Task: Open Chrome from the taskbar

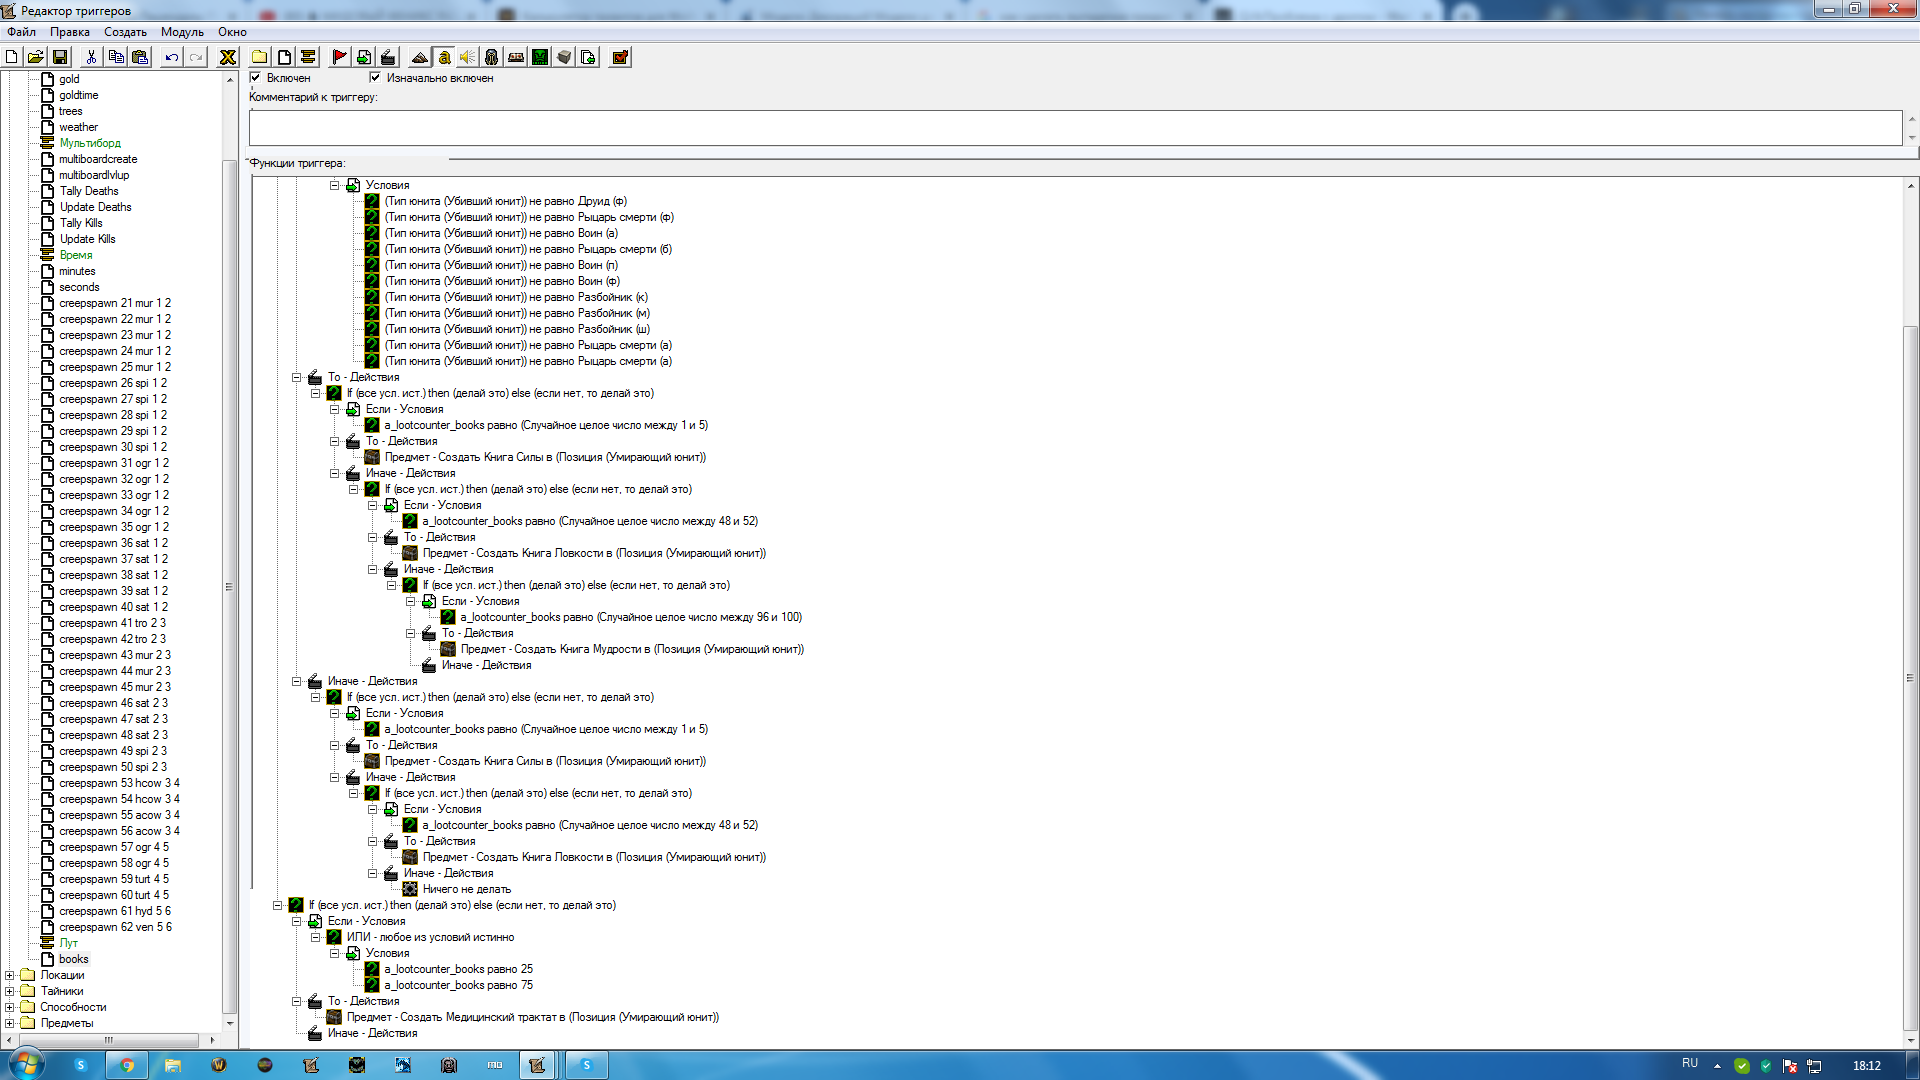Action: 127,1065
